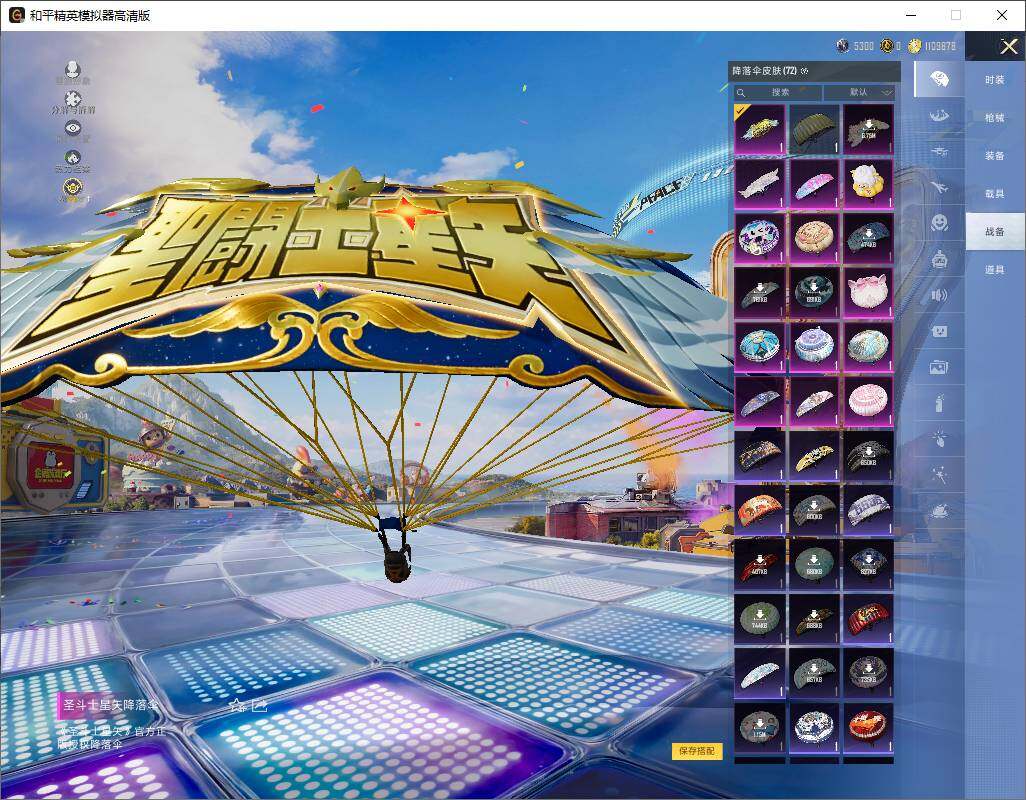Favorite the parachute with the star icon
The image size is (1026, 800).
[x=237, y=705]
